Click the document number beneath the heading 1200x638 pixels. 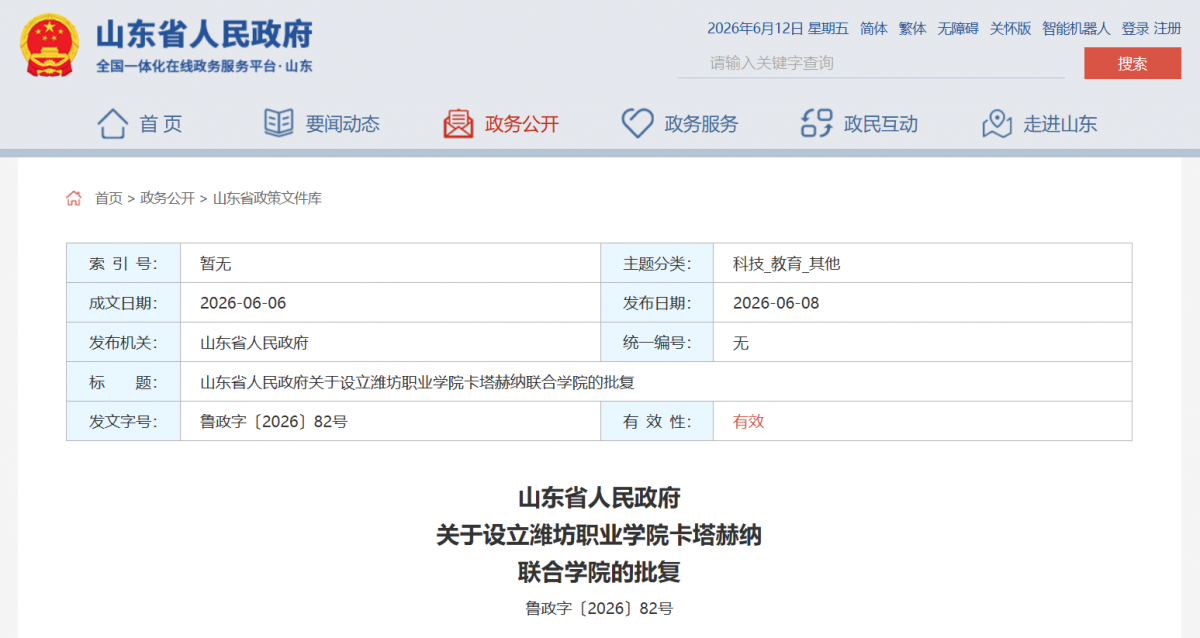click(599, 607)
